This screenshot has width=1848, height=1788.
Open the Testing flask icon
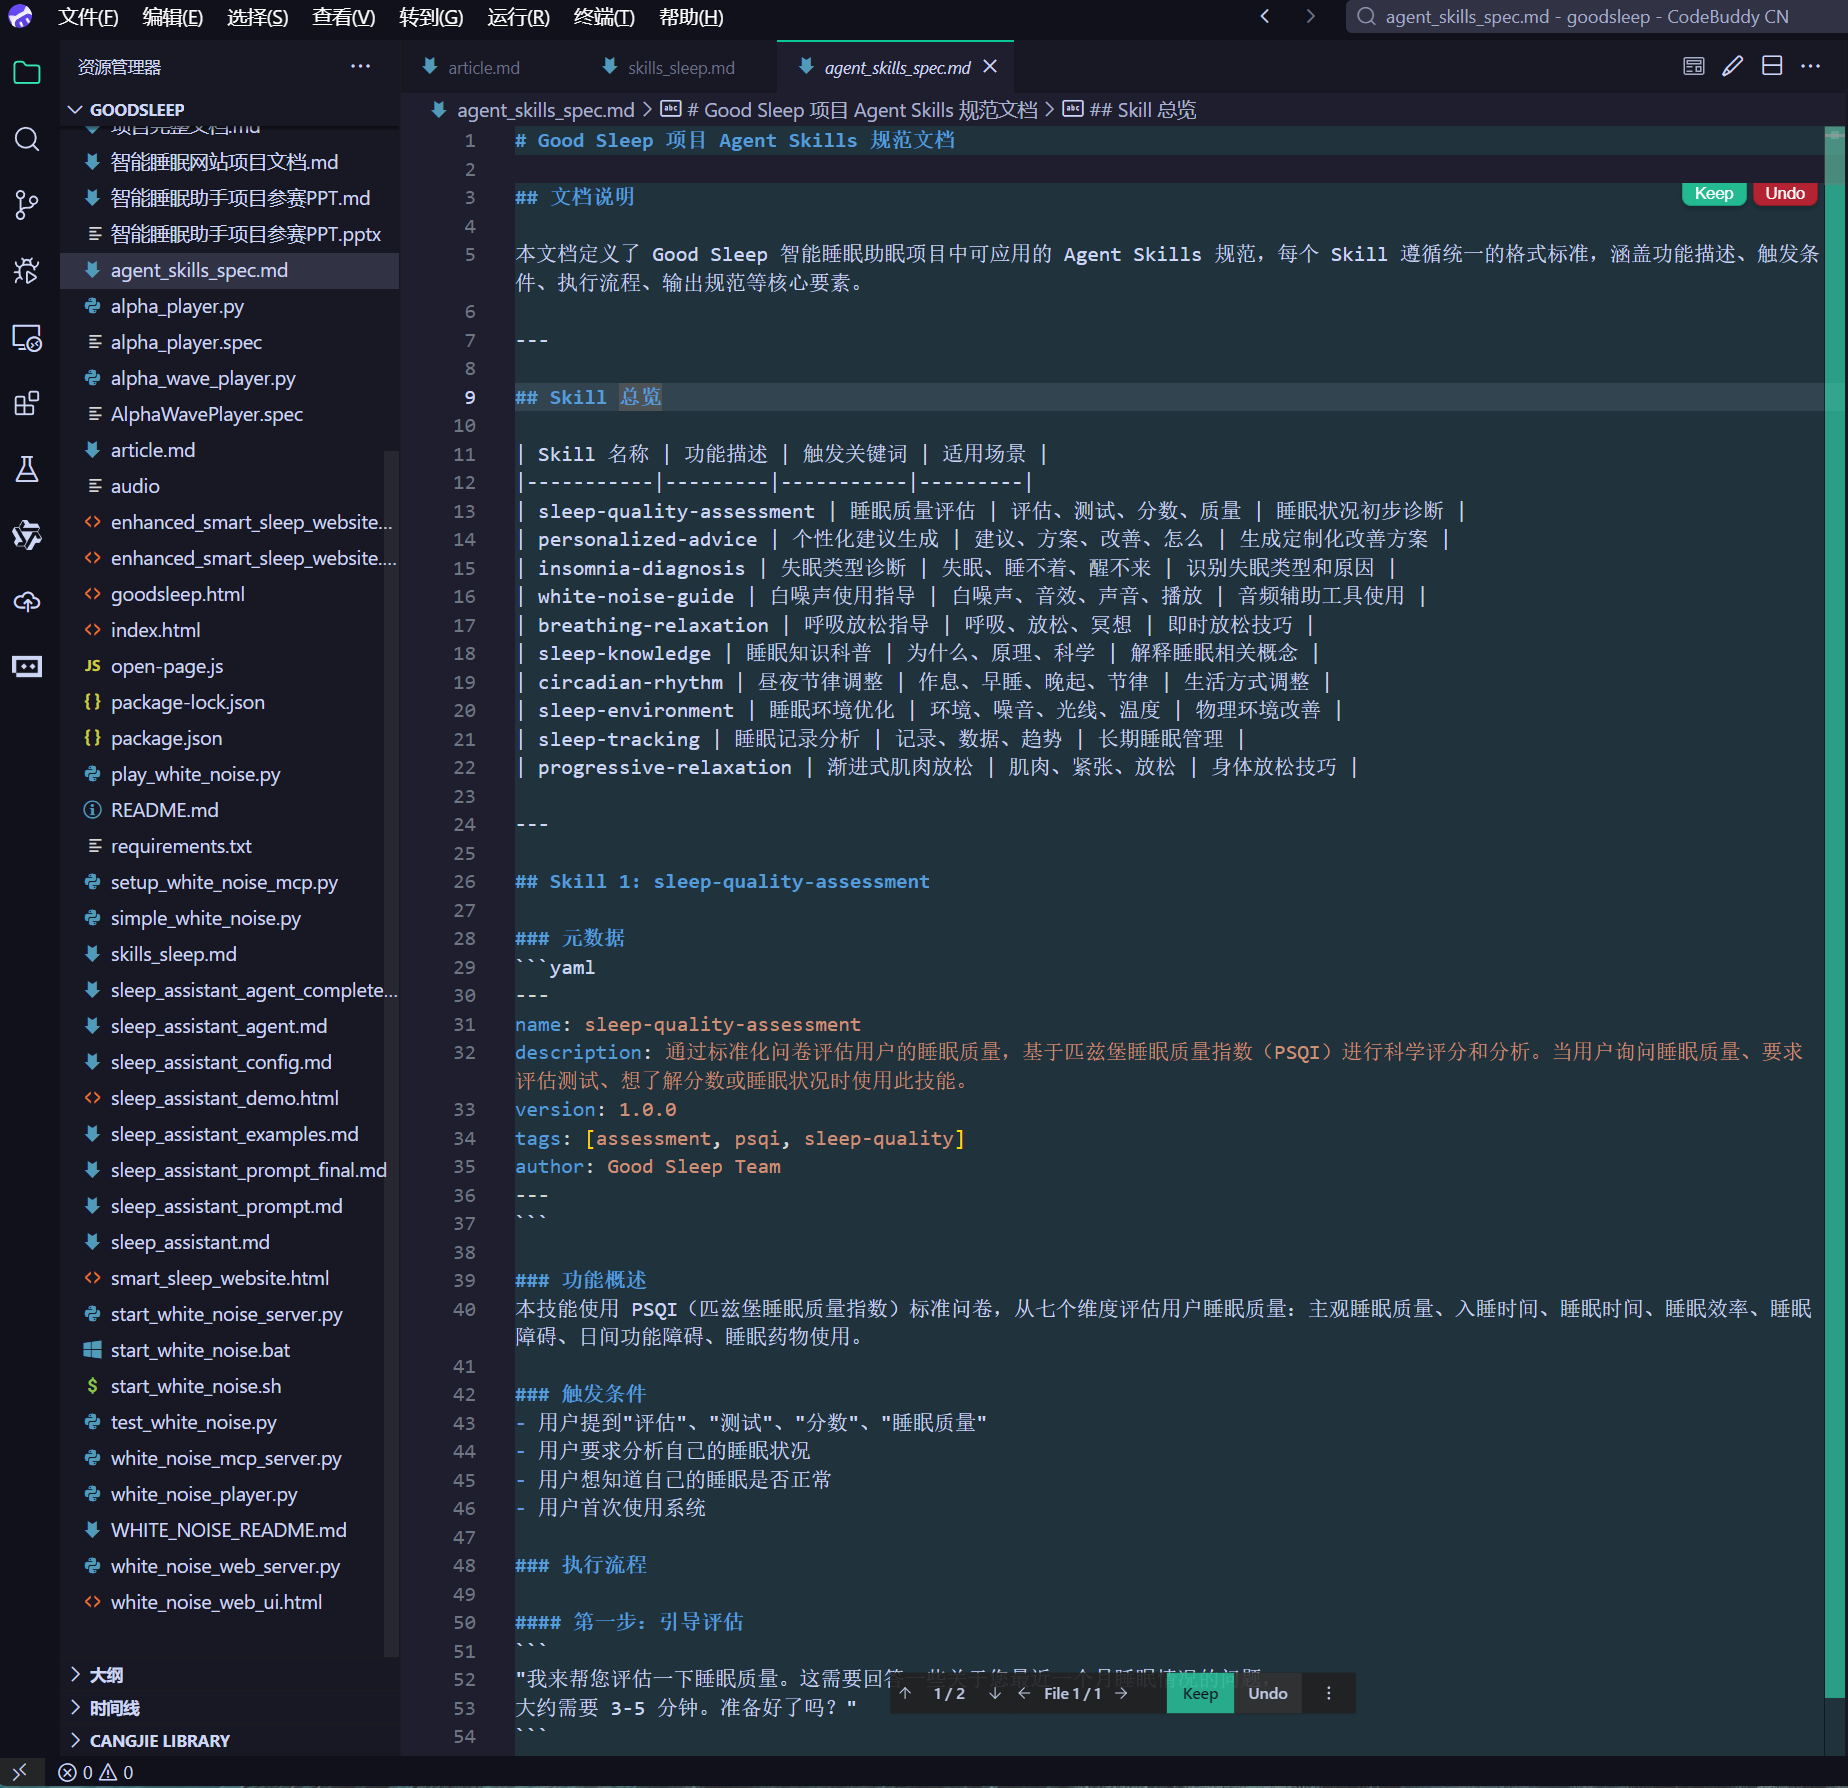pos(27,469)
